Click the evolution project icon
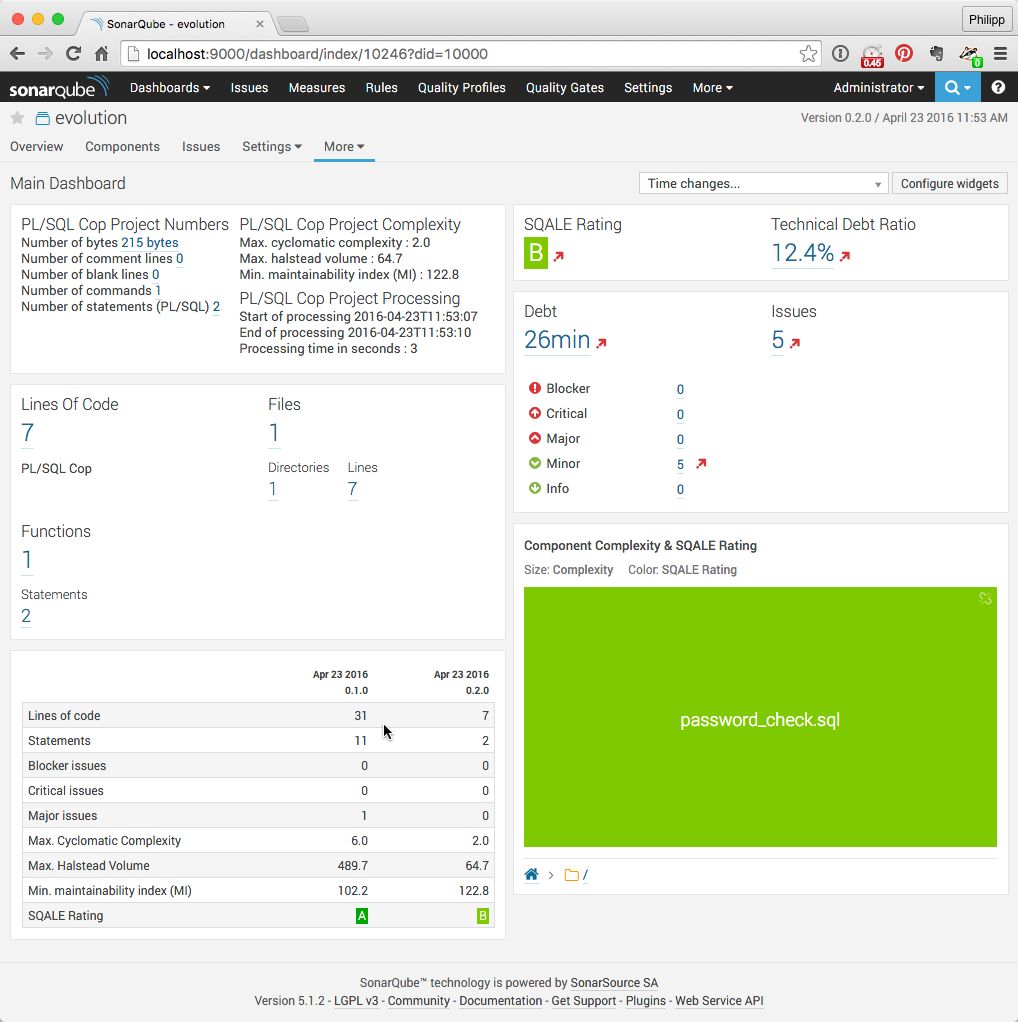Image resolution: width=1018 pixels, height=1022 pixels. [42, 119]
